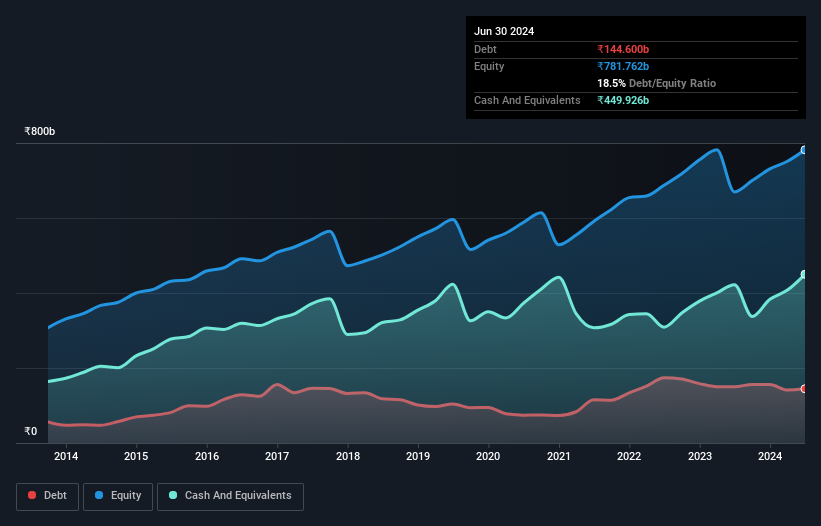Click the 2014 x-axis label
The height and width of the screenshot is (526, 821).
(x=66, y=456)
